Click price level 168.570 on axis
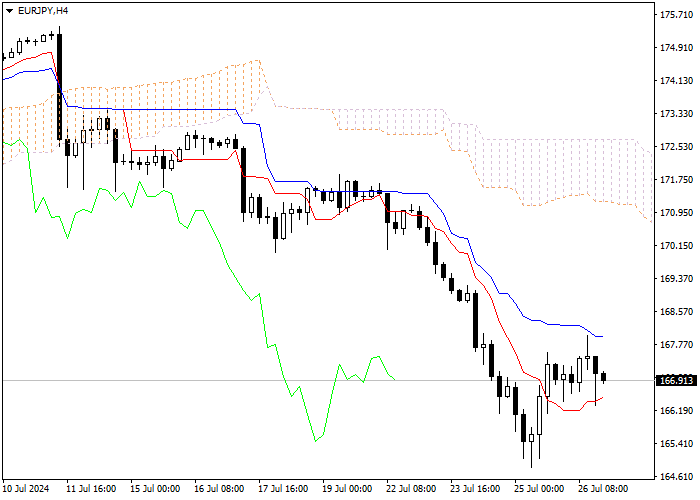 (676, 312)
